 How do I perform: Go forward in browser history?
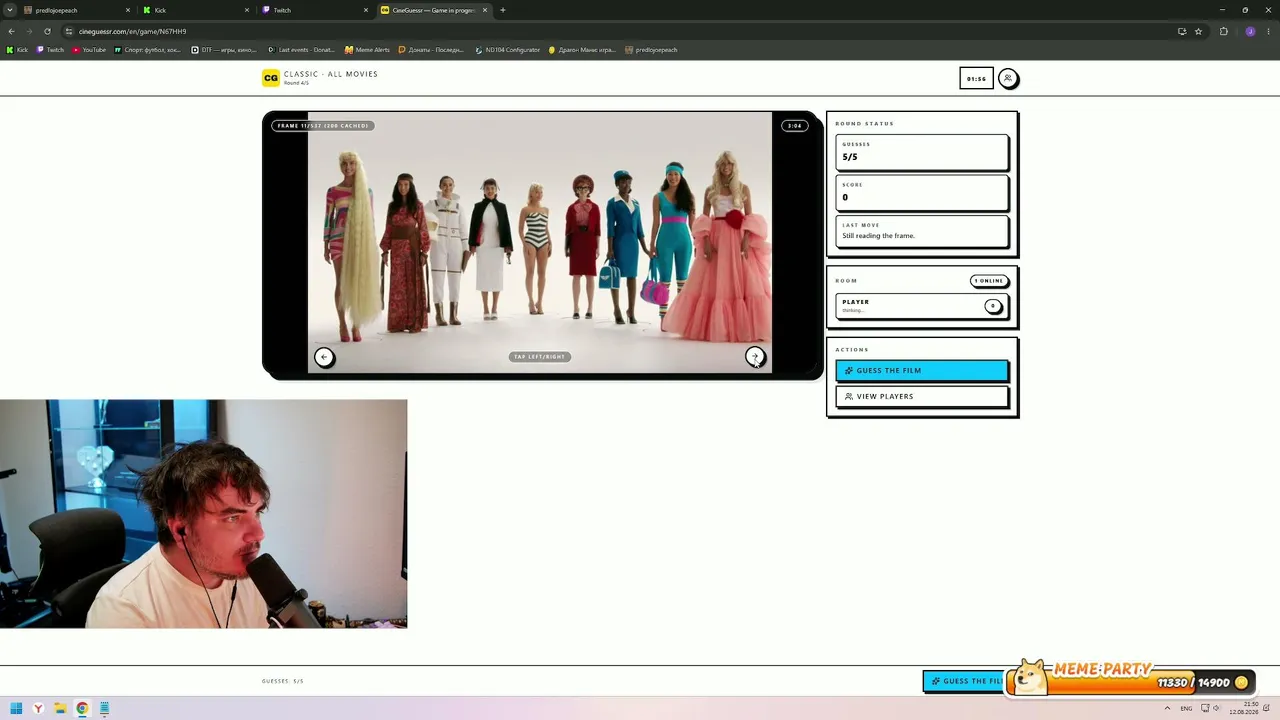pyautogui.click(x=29, y=31)
